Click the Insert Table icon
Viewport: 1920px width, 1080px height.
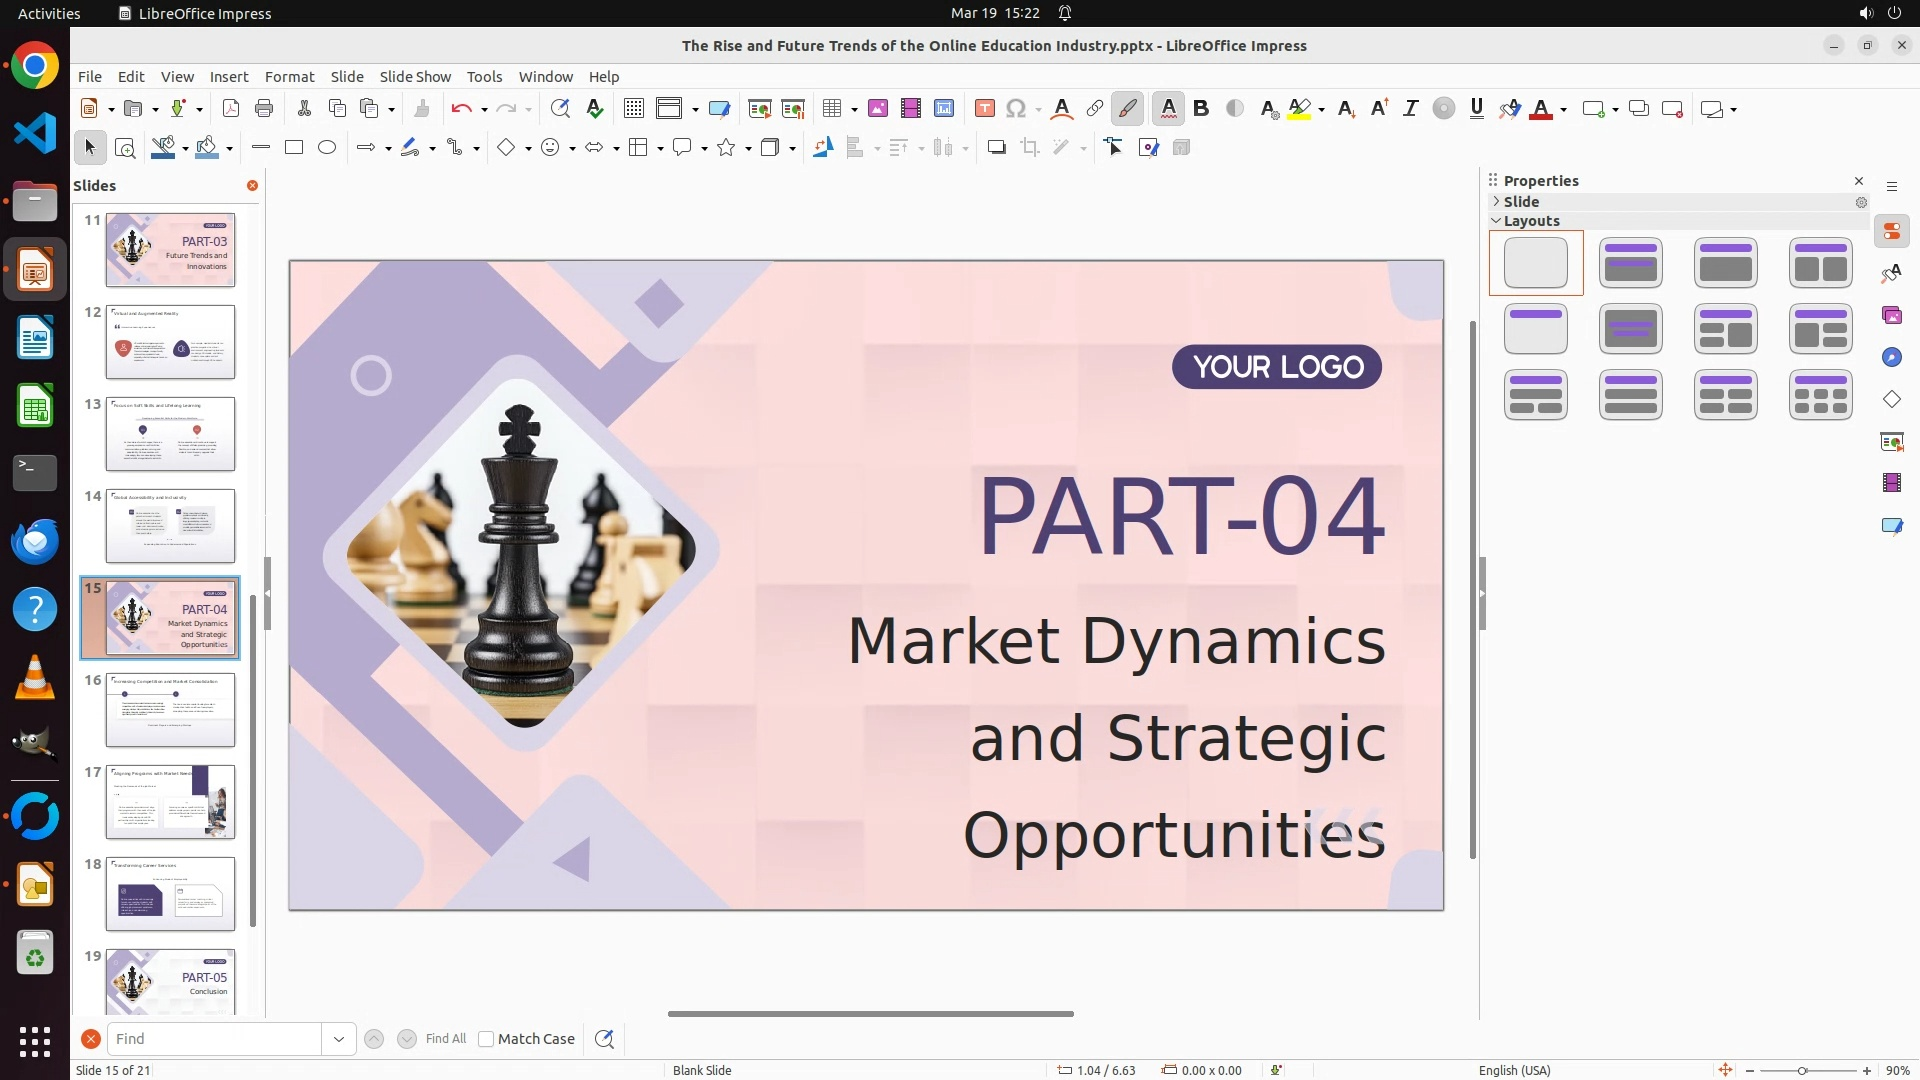(831, 109)
